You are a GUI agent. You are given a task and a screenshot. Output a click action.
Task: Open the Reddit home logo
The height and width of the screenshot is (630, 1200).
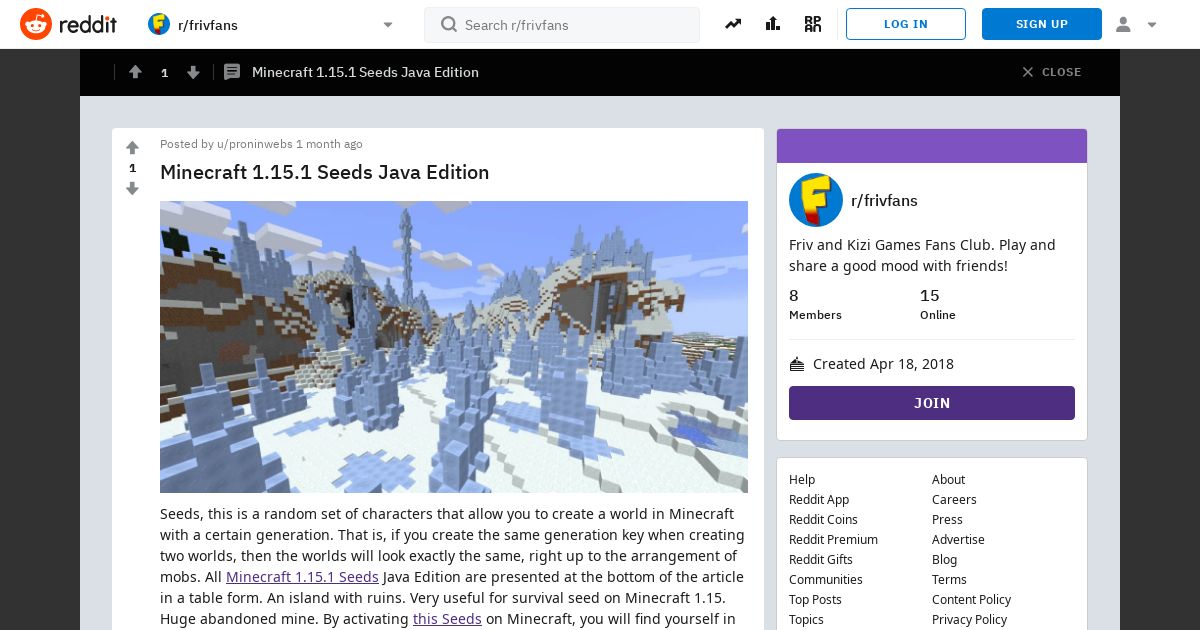click(x=68, y=24)
